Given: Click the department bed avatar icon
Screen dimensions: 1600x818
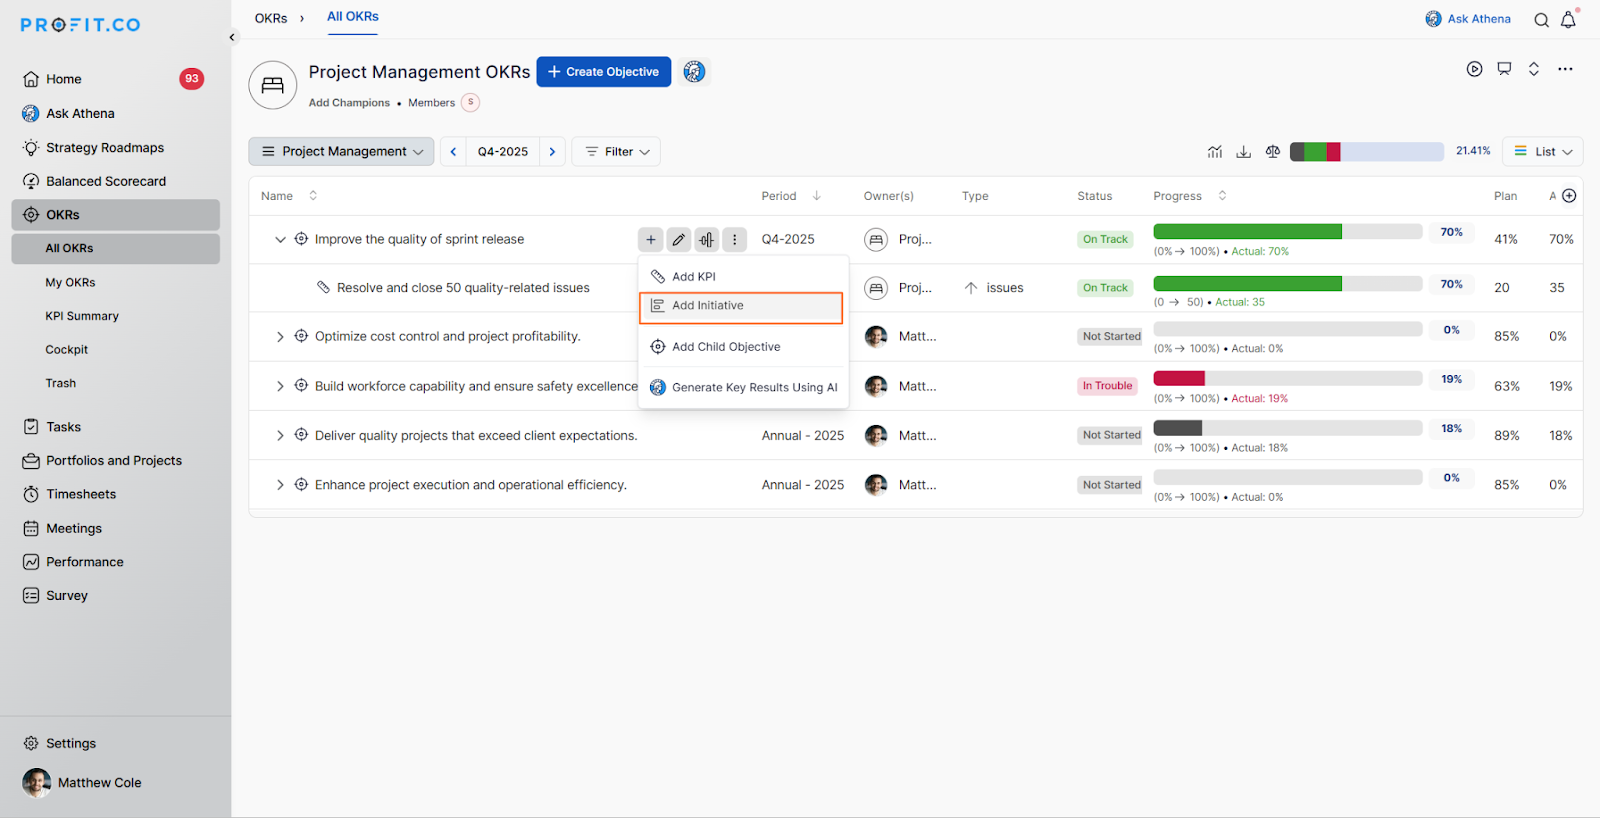Looking at the screenshot, I should click(273, 85).
